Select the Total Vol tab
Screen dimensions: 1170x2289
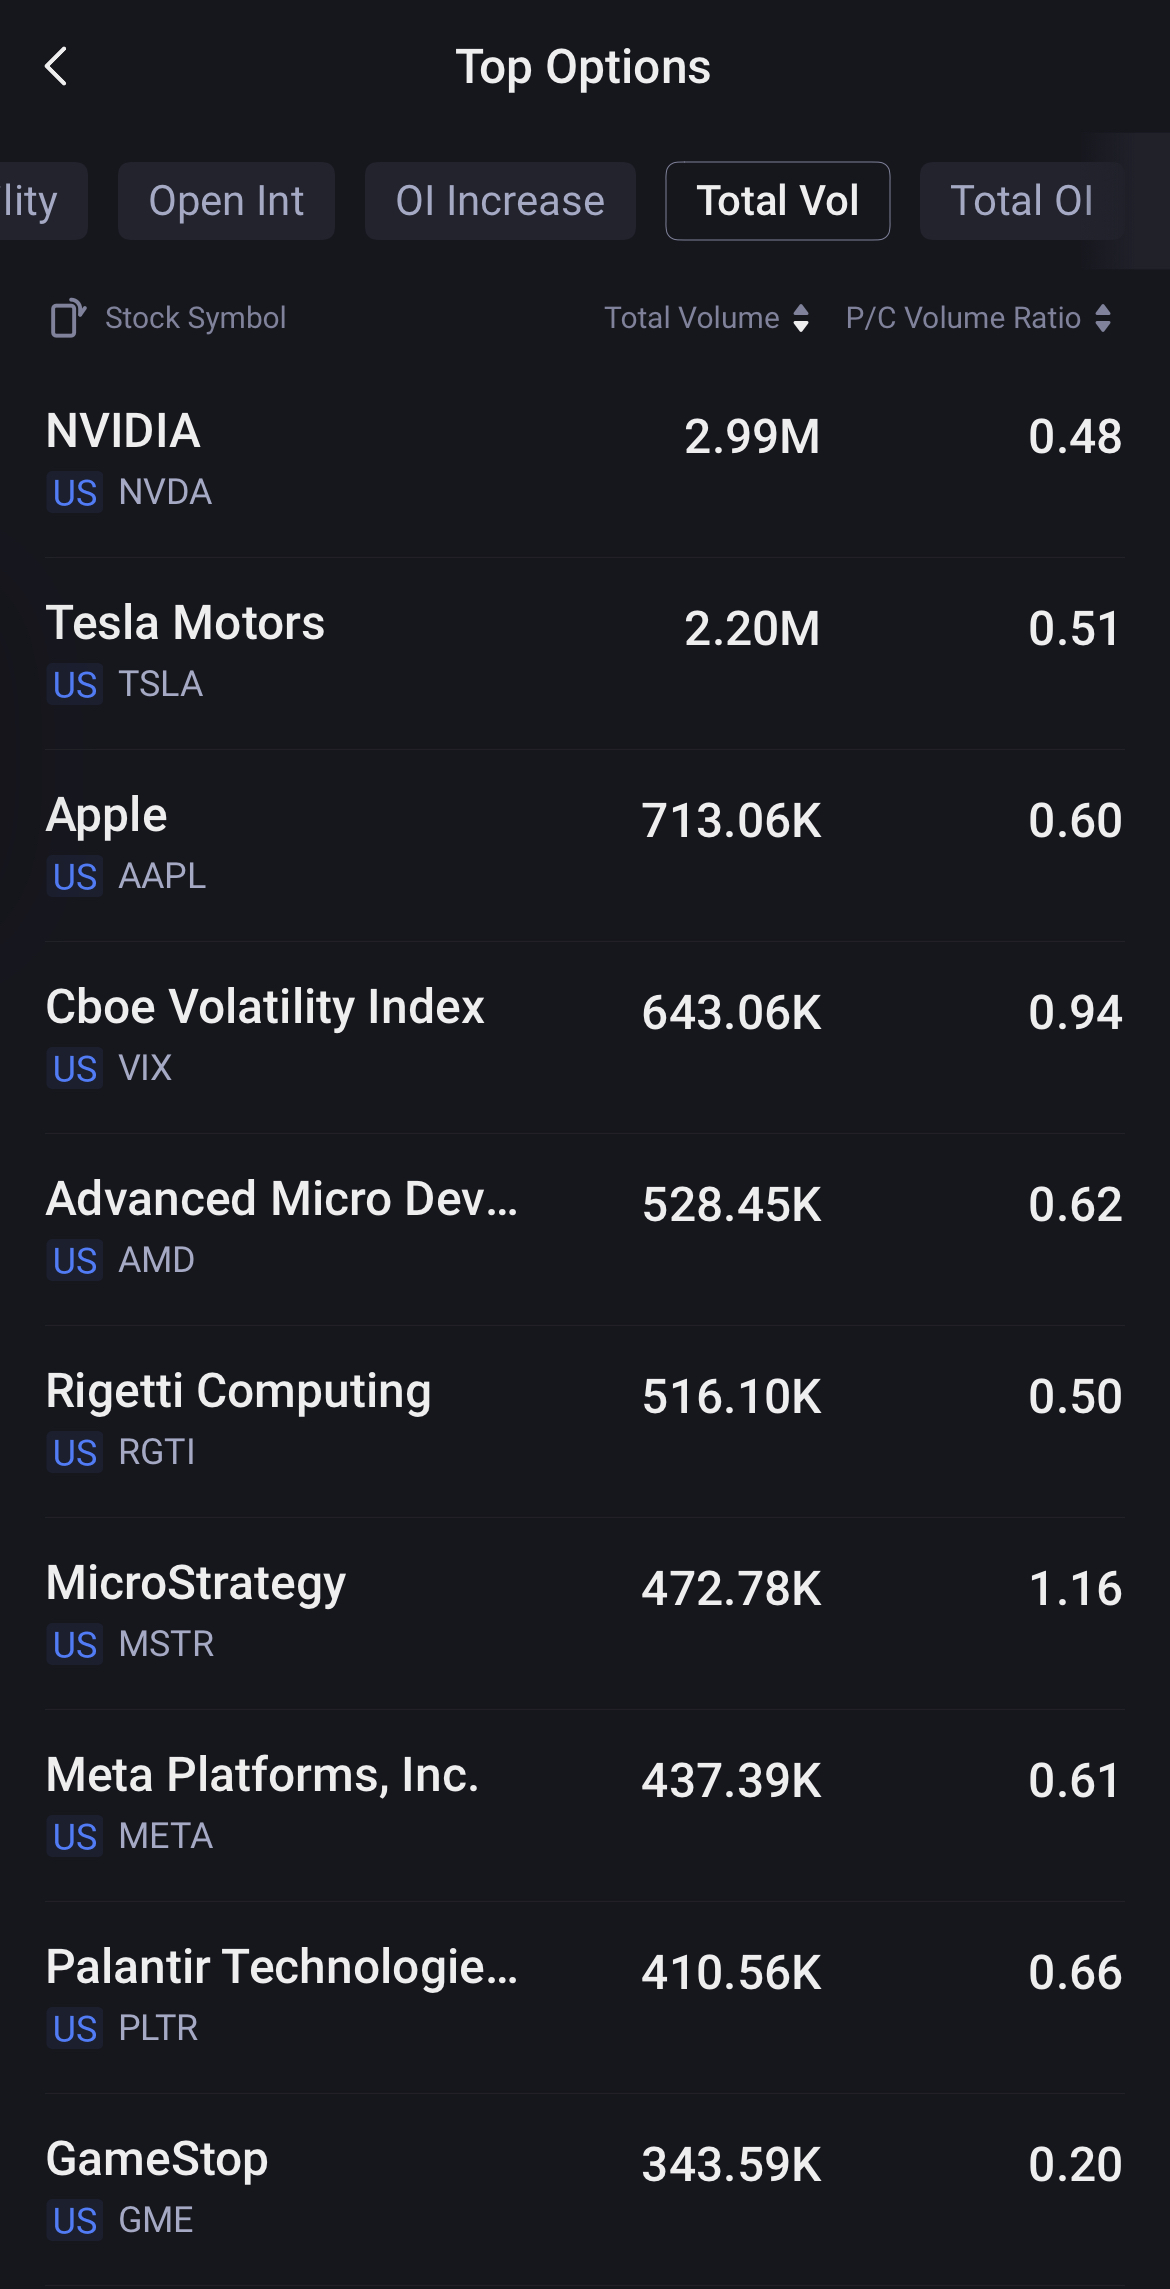pos(777,201)
